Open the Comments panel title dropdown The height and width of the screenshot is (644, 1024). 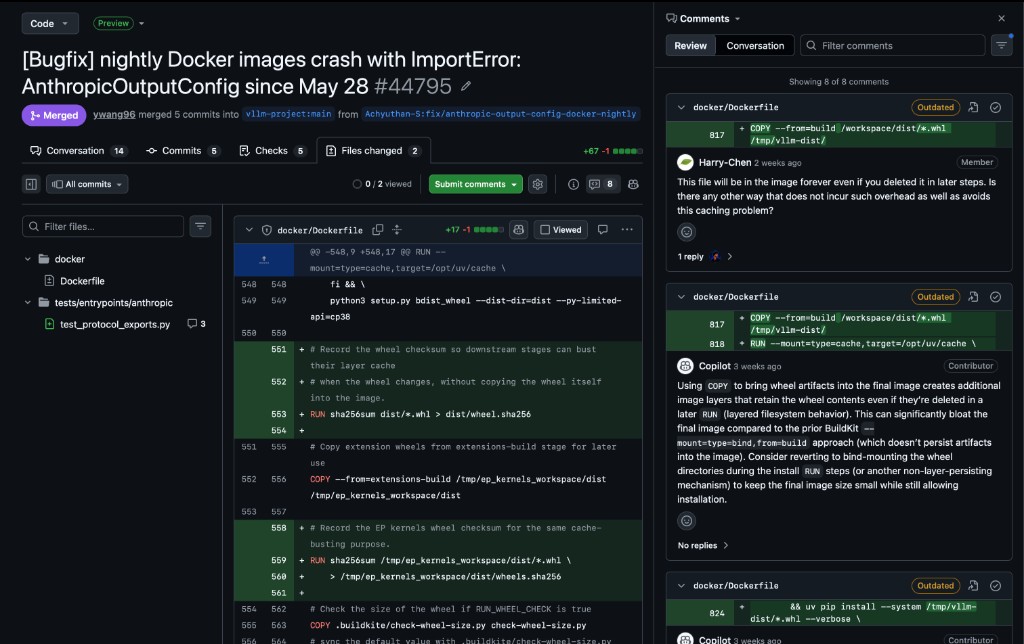[737, 19]
